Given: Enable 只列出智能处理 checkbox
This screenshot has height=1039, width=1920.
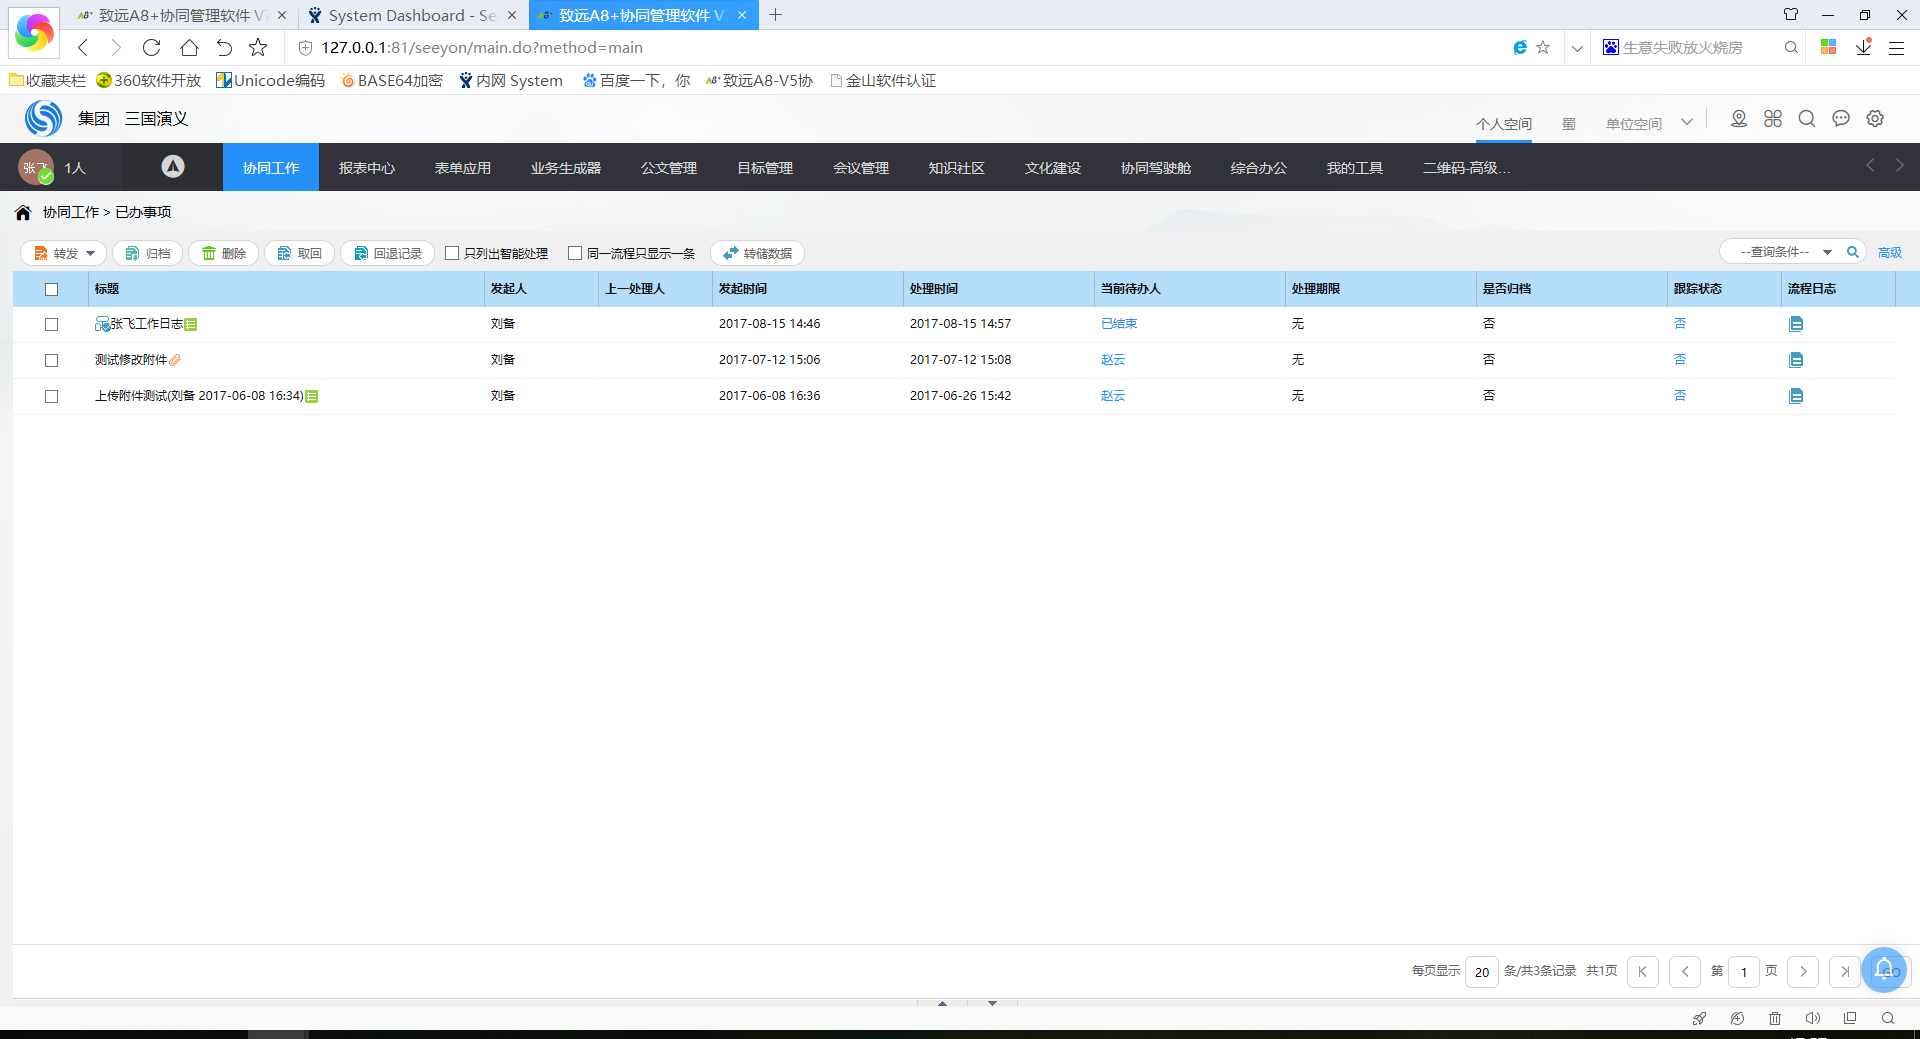Looking at the screenshot, I should tap(452, 254).
